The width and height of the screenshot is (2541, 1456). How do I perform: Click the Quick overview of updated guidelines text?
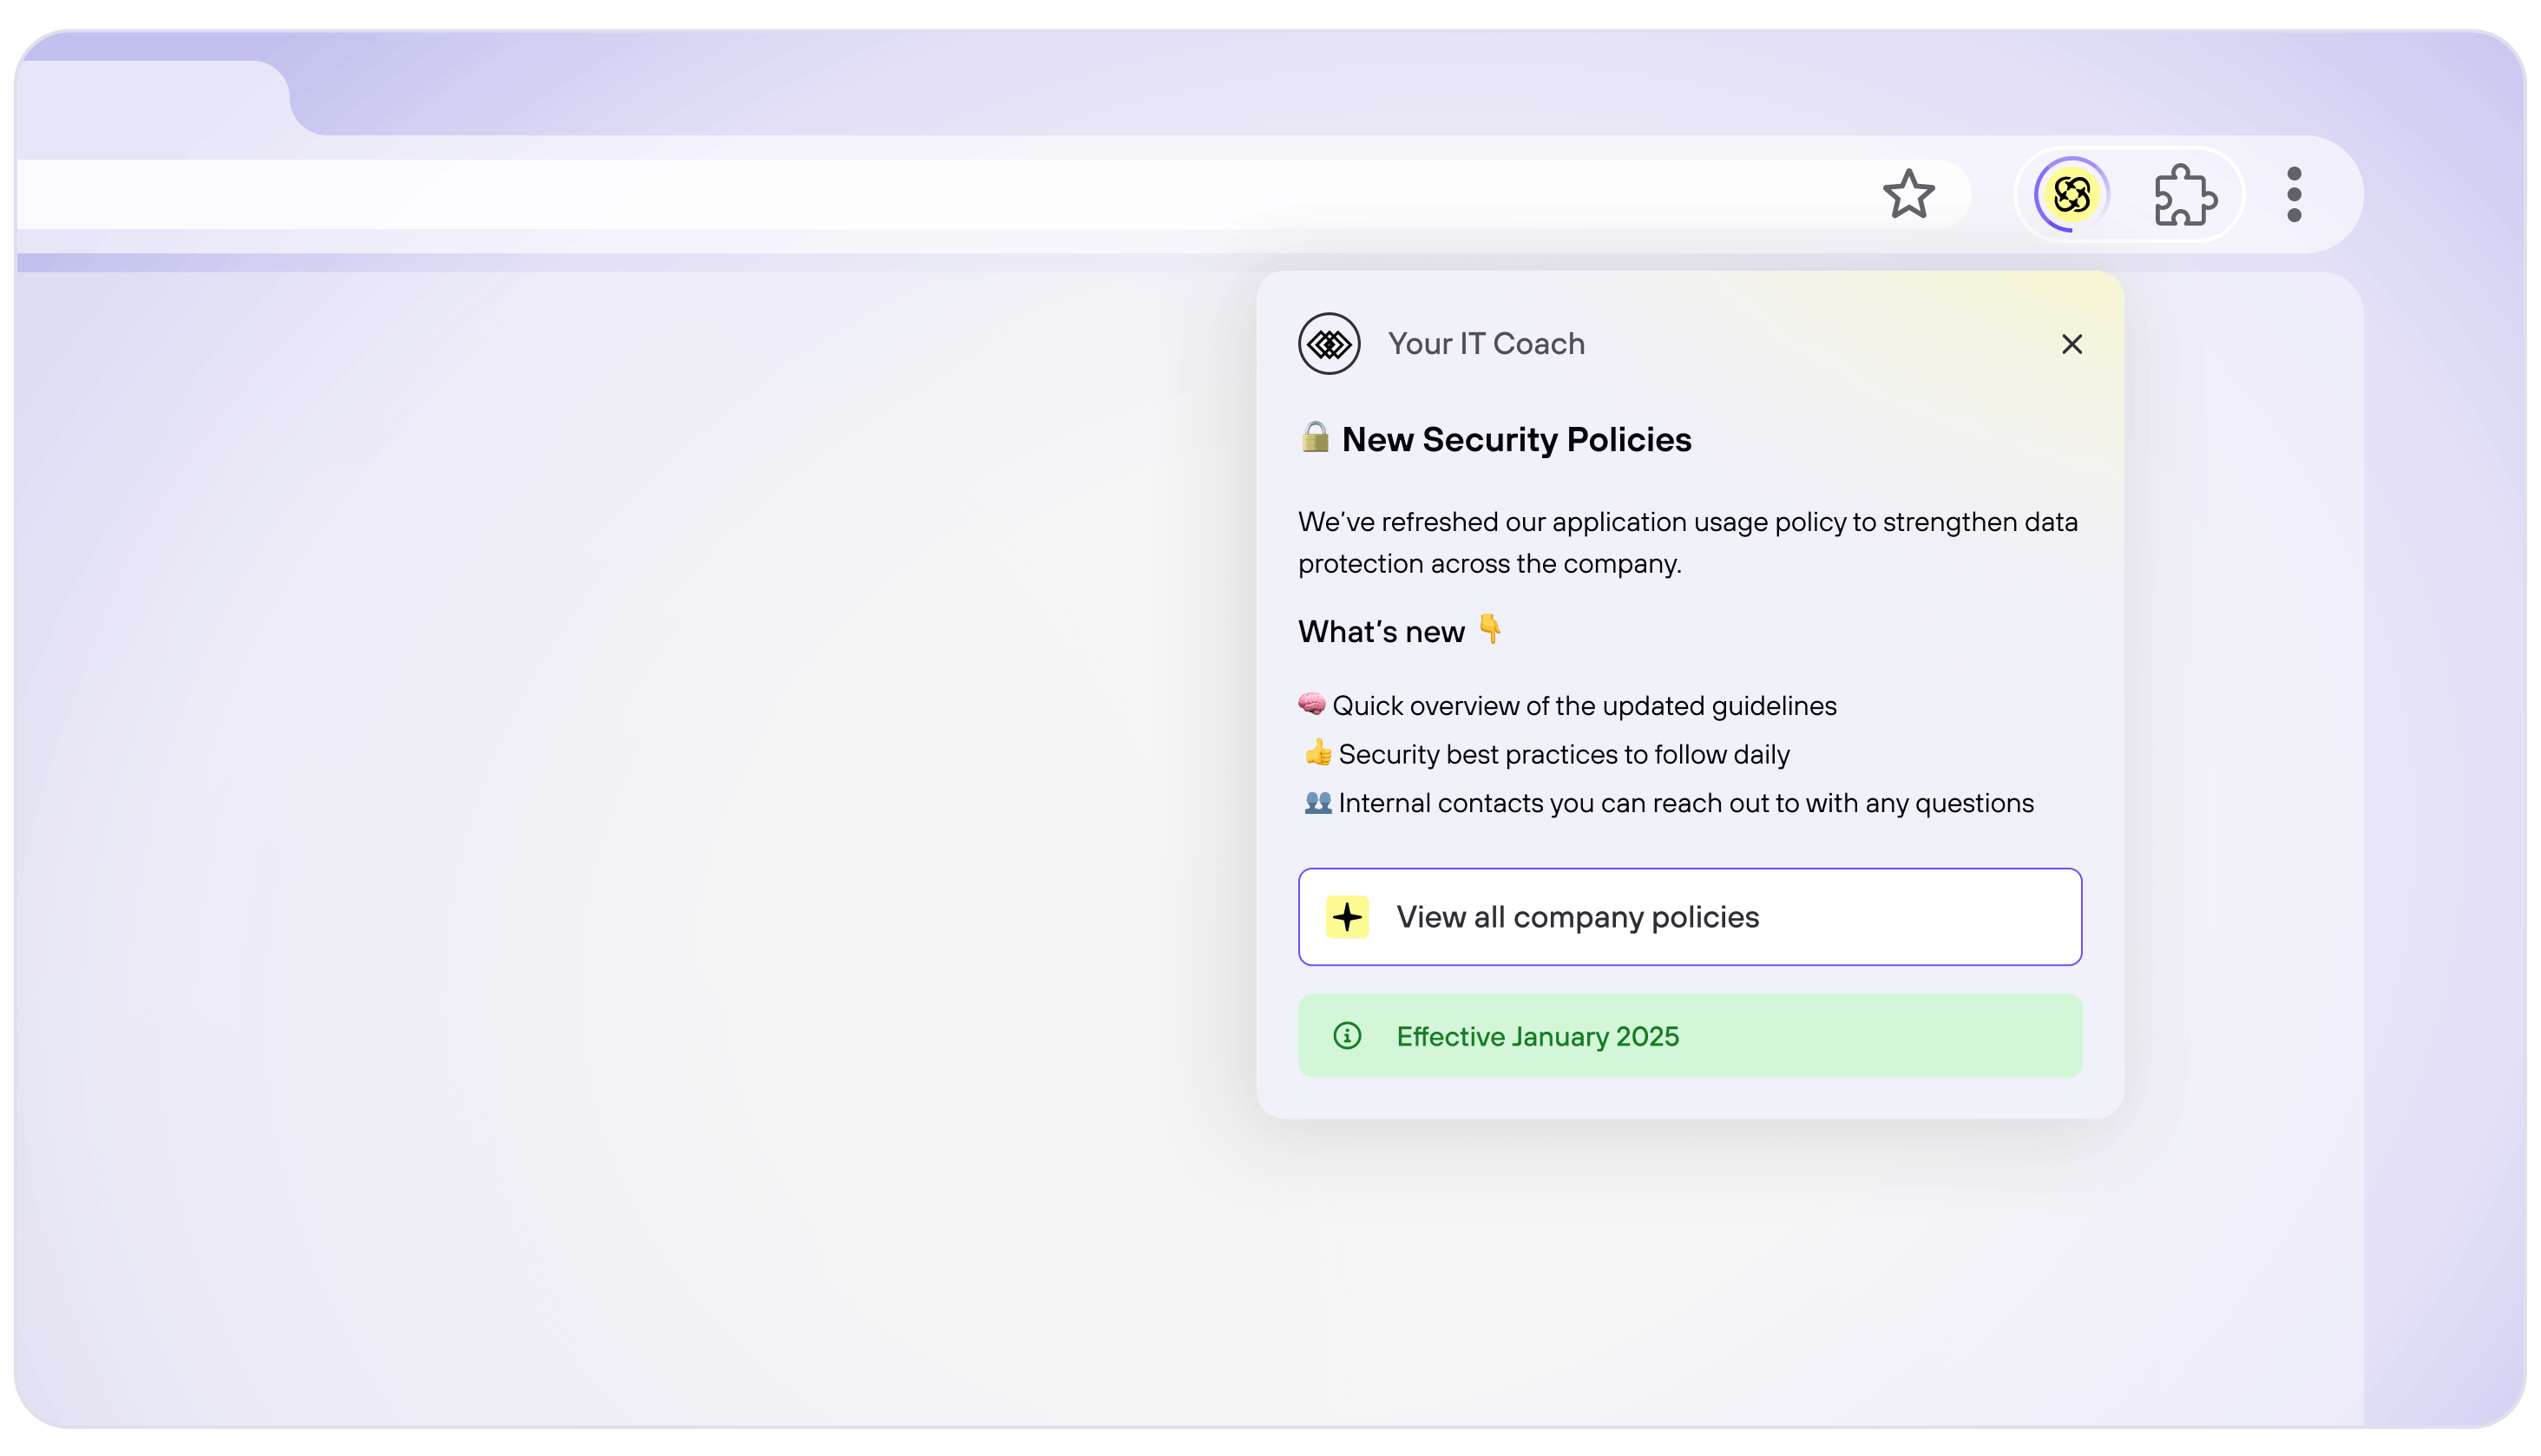(x=1583, y=706)
